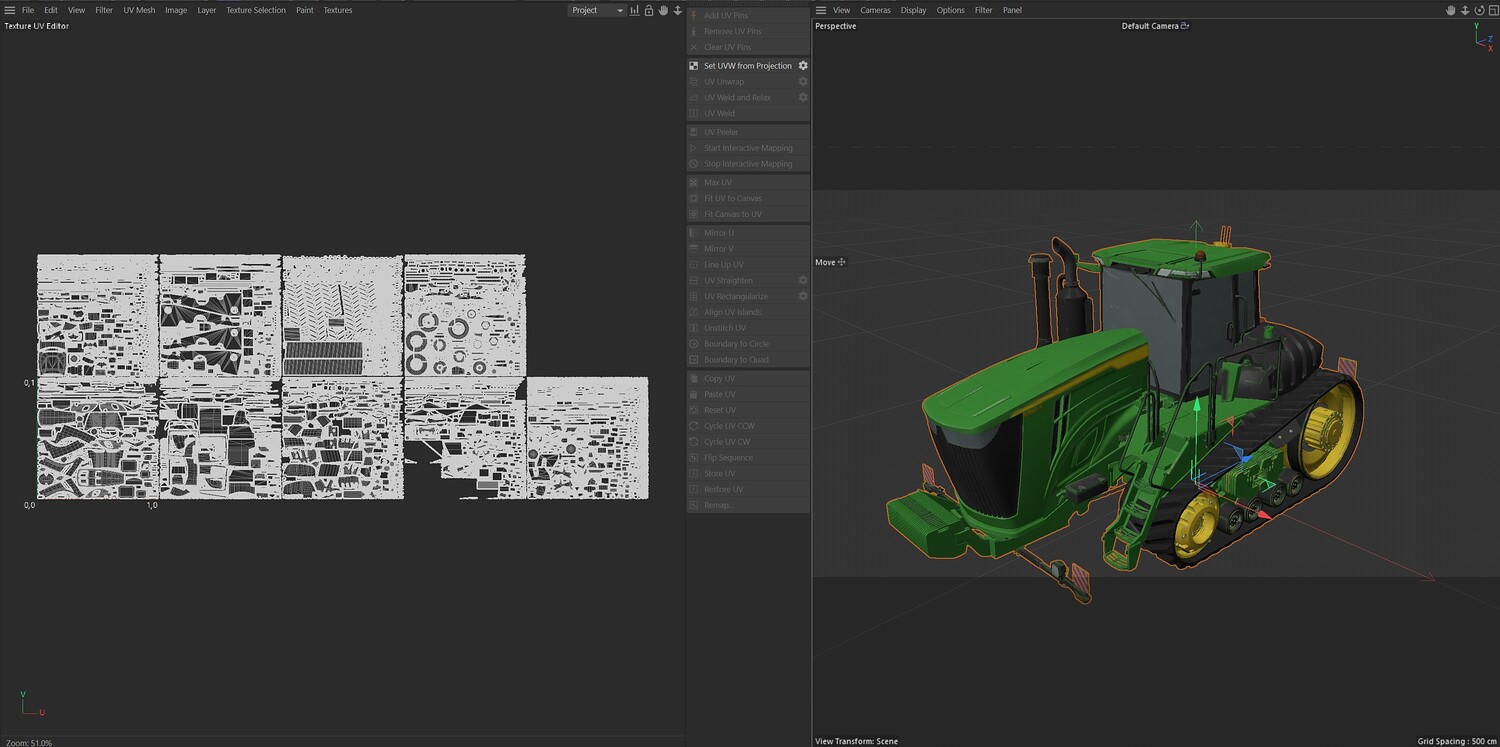Toggle the UV editor lock icon

649,10
